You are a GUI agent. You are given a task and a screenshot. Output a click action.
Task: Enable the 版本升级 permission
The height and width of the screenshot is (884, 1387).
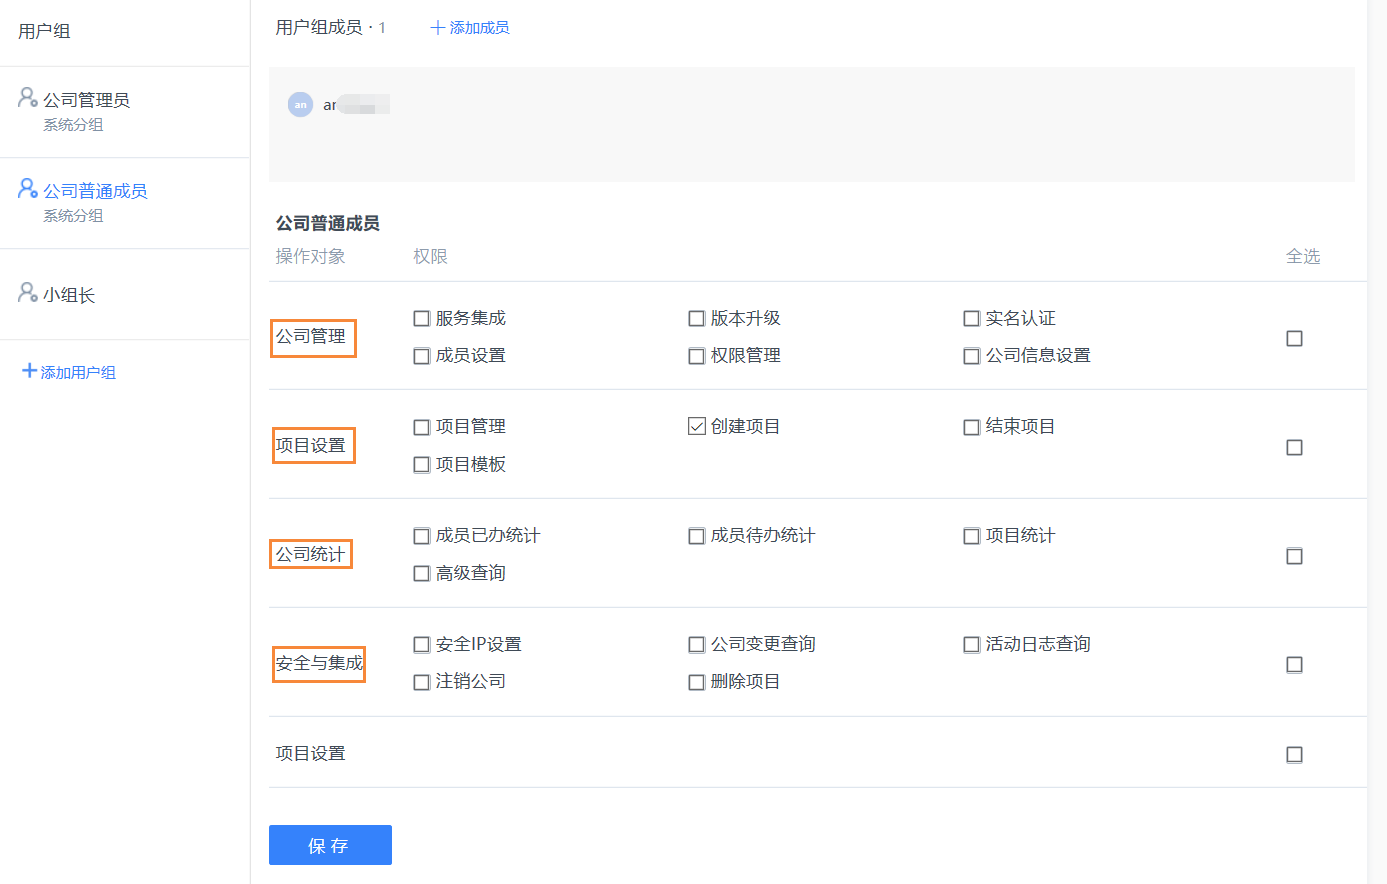[697, 319]
